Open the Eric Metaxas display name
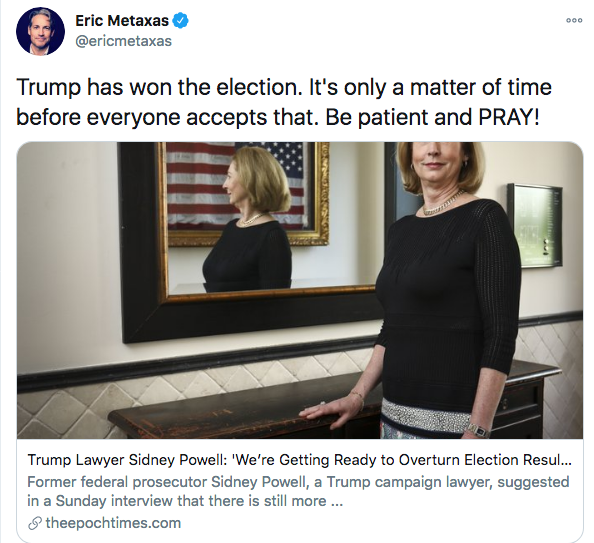This screenshot has height=543, width=594. (122, 20)
